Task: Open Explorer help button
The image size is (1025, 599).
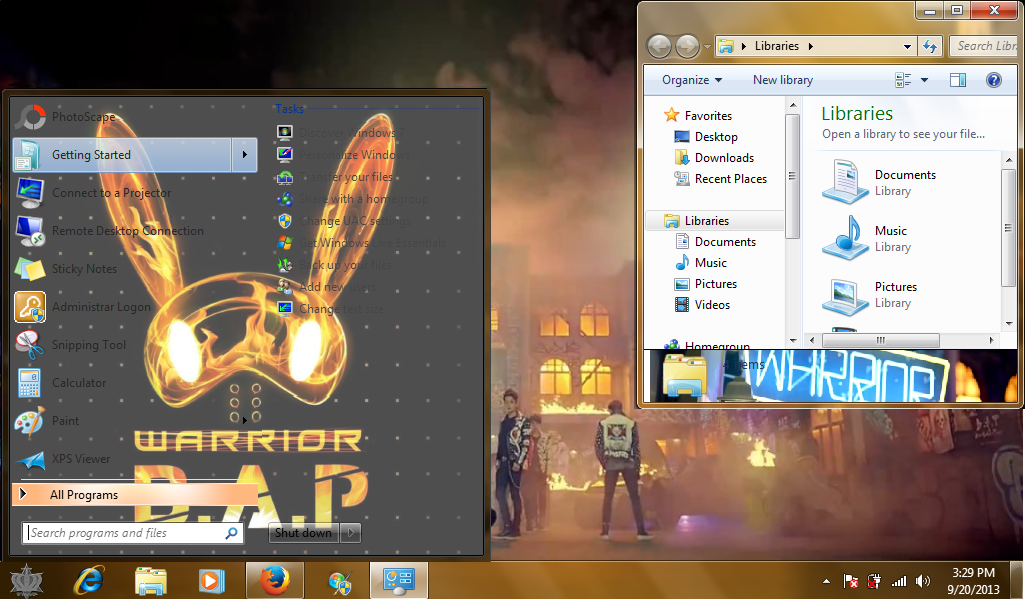Action: point(994,80)
